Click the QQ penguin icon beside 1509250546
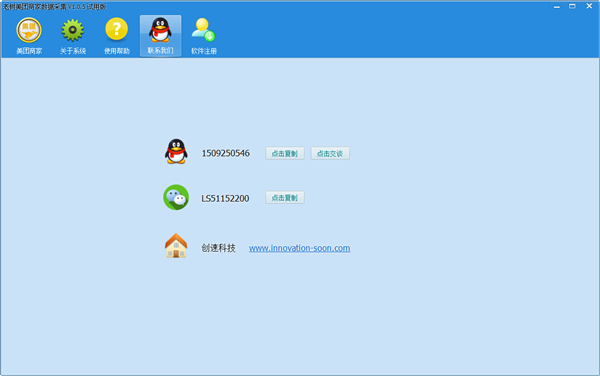This screenshot has width=600, height=376. (x=176, y=151)
